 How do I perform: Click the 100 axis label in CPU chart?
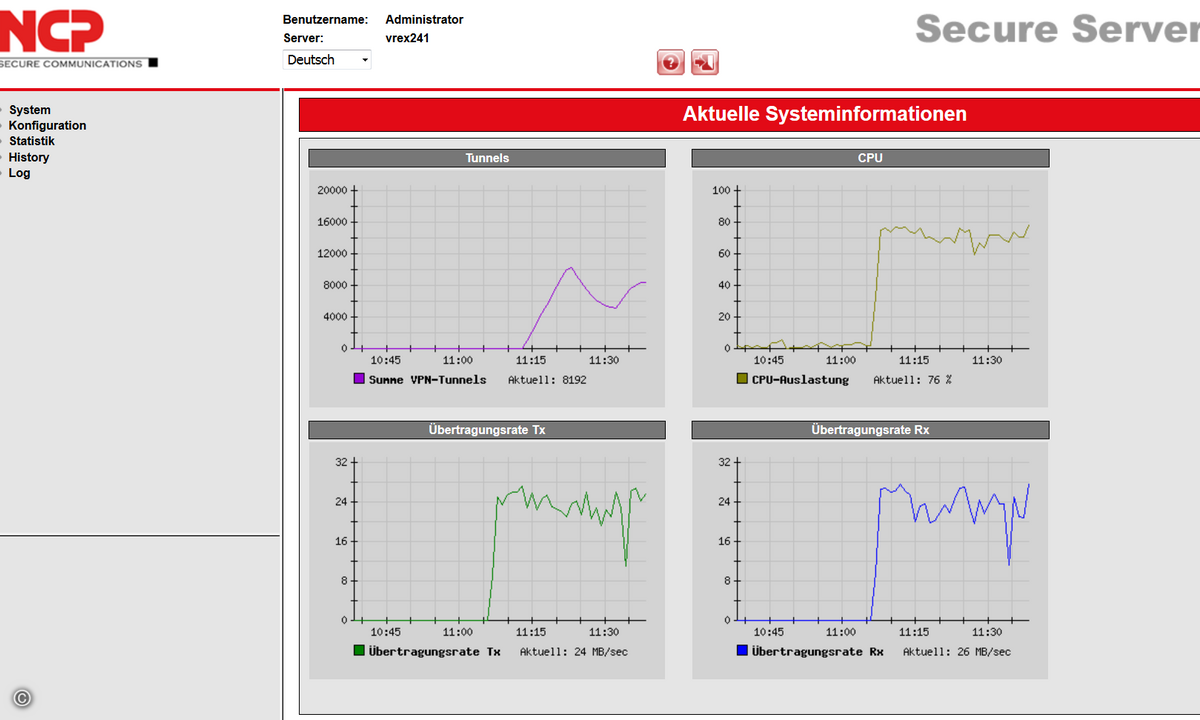721,190
